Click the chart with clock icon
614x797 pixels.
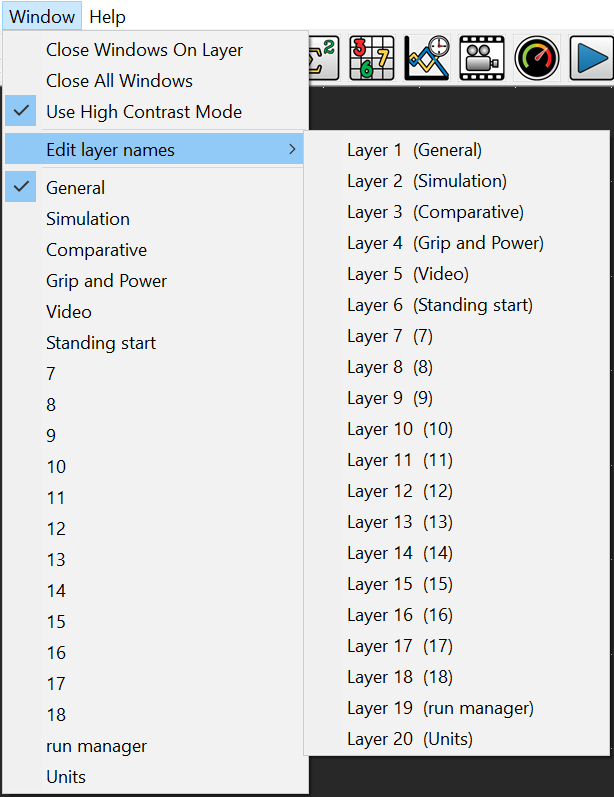pyautogui.click(x=427, y=59)
